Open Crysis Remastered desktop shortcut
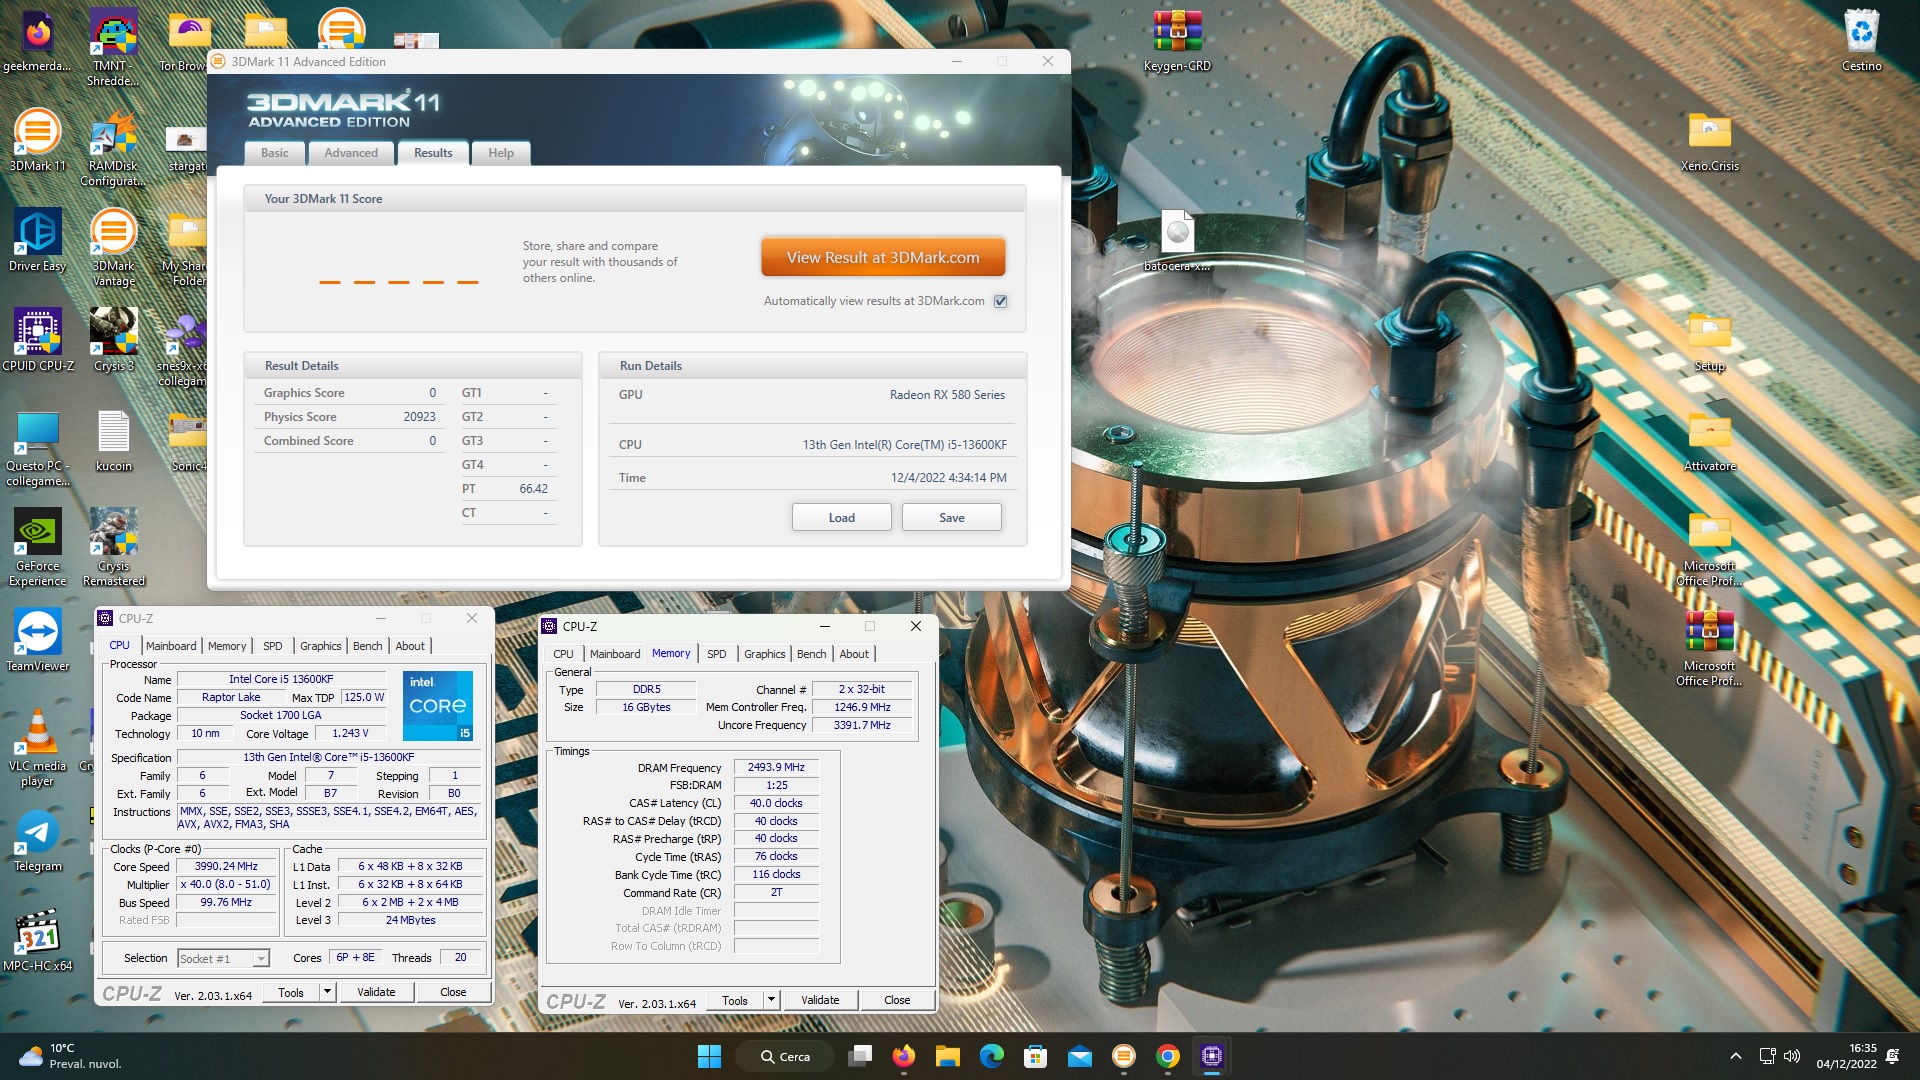1920x1080 pixels. 113,548
